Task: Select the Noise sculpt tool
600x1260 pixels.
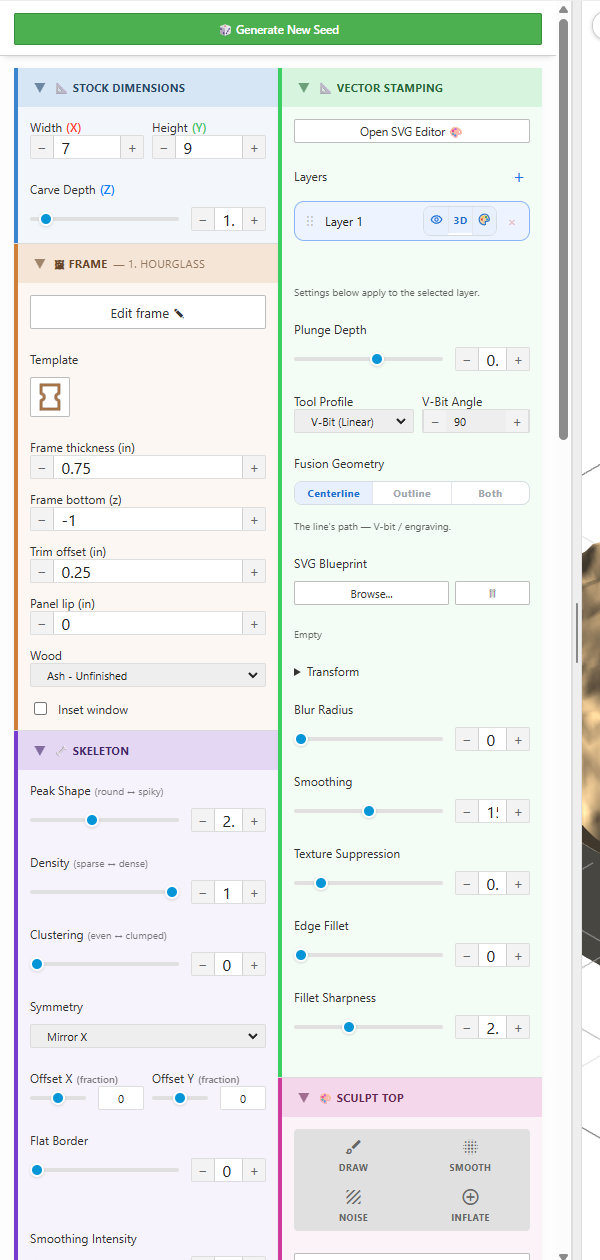Action: click(353, 1206)
